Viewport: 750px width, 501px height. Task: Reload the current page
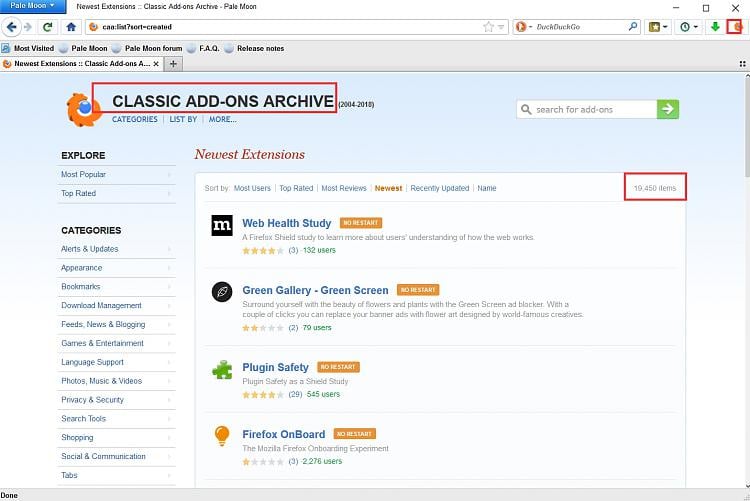coord(47,27)
